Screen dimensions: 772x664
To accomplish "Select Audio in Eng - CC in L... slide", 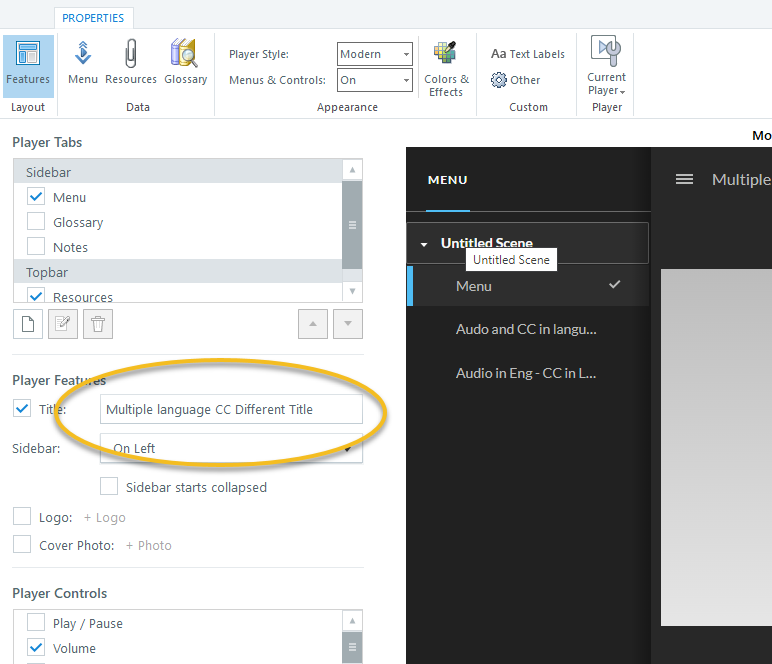I will click(528, 373).
